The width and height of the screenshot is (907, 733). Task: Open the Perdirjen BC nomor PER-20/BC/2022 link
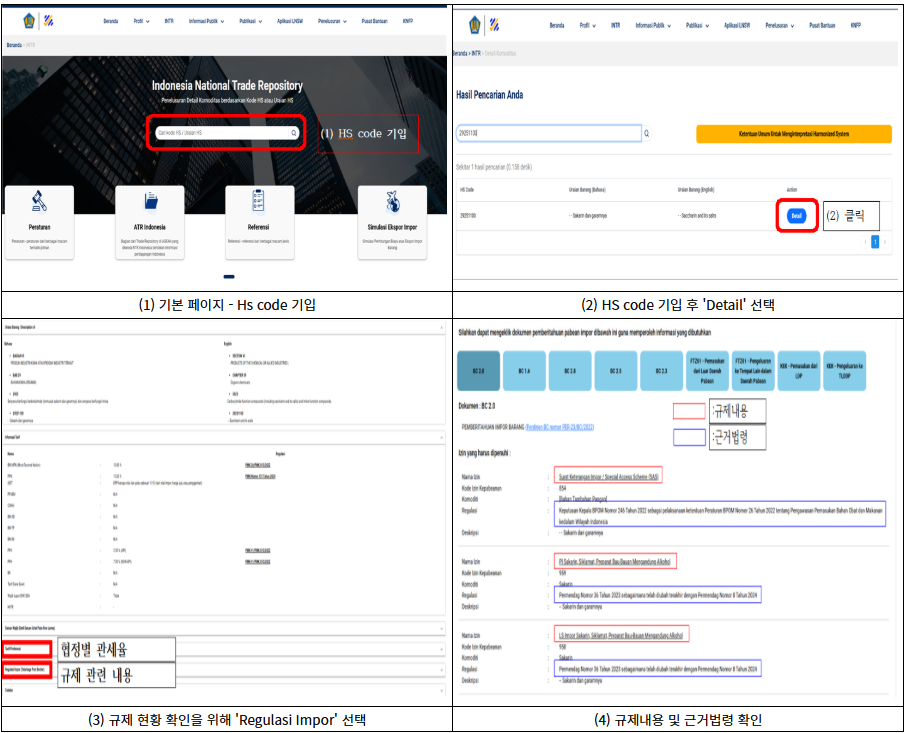pyautogui.click(x=559, y=427)
